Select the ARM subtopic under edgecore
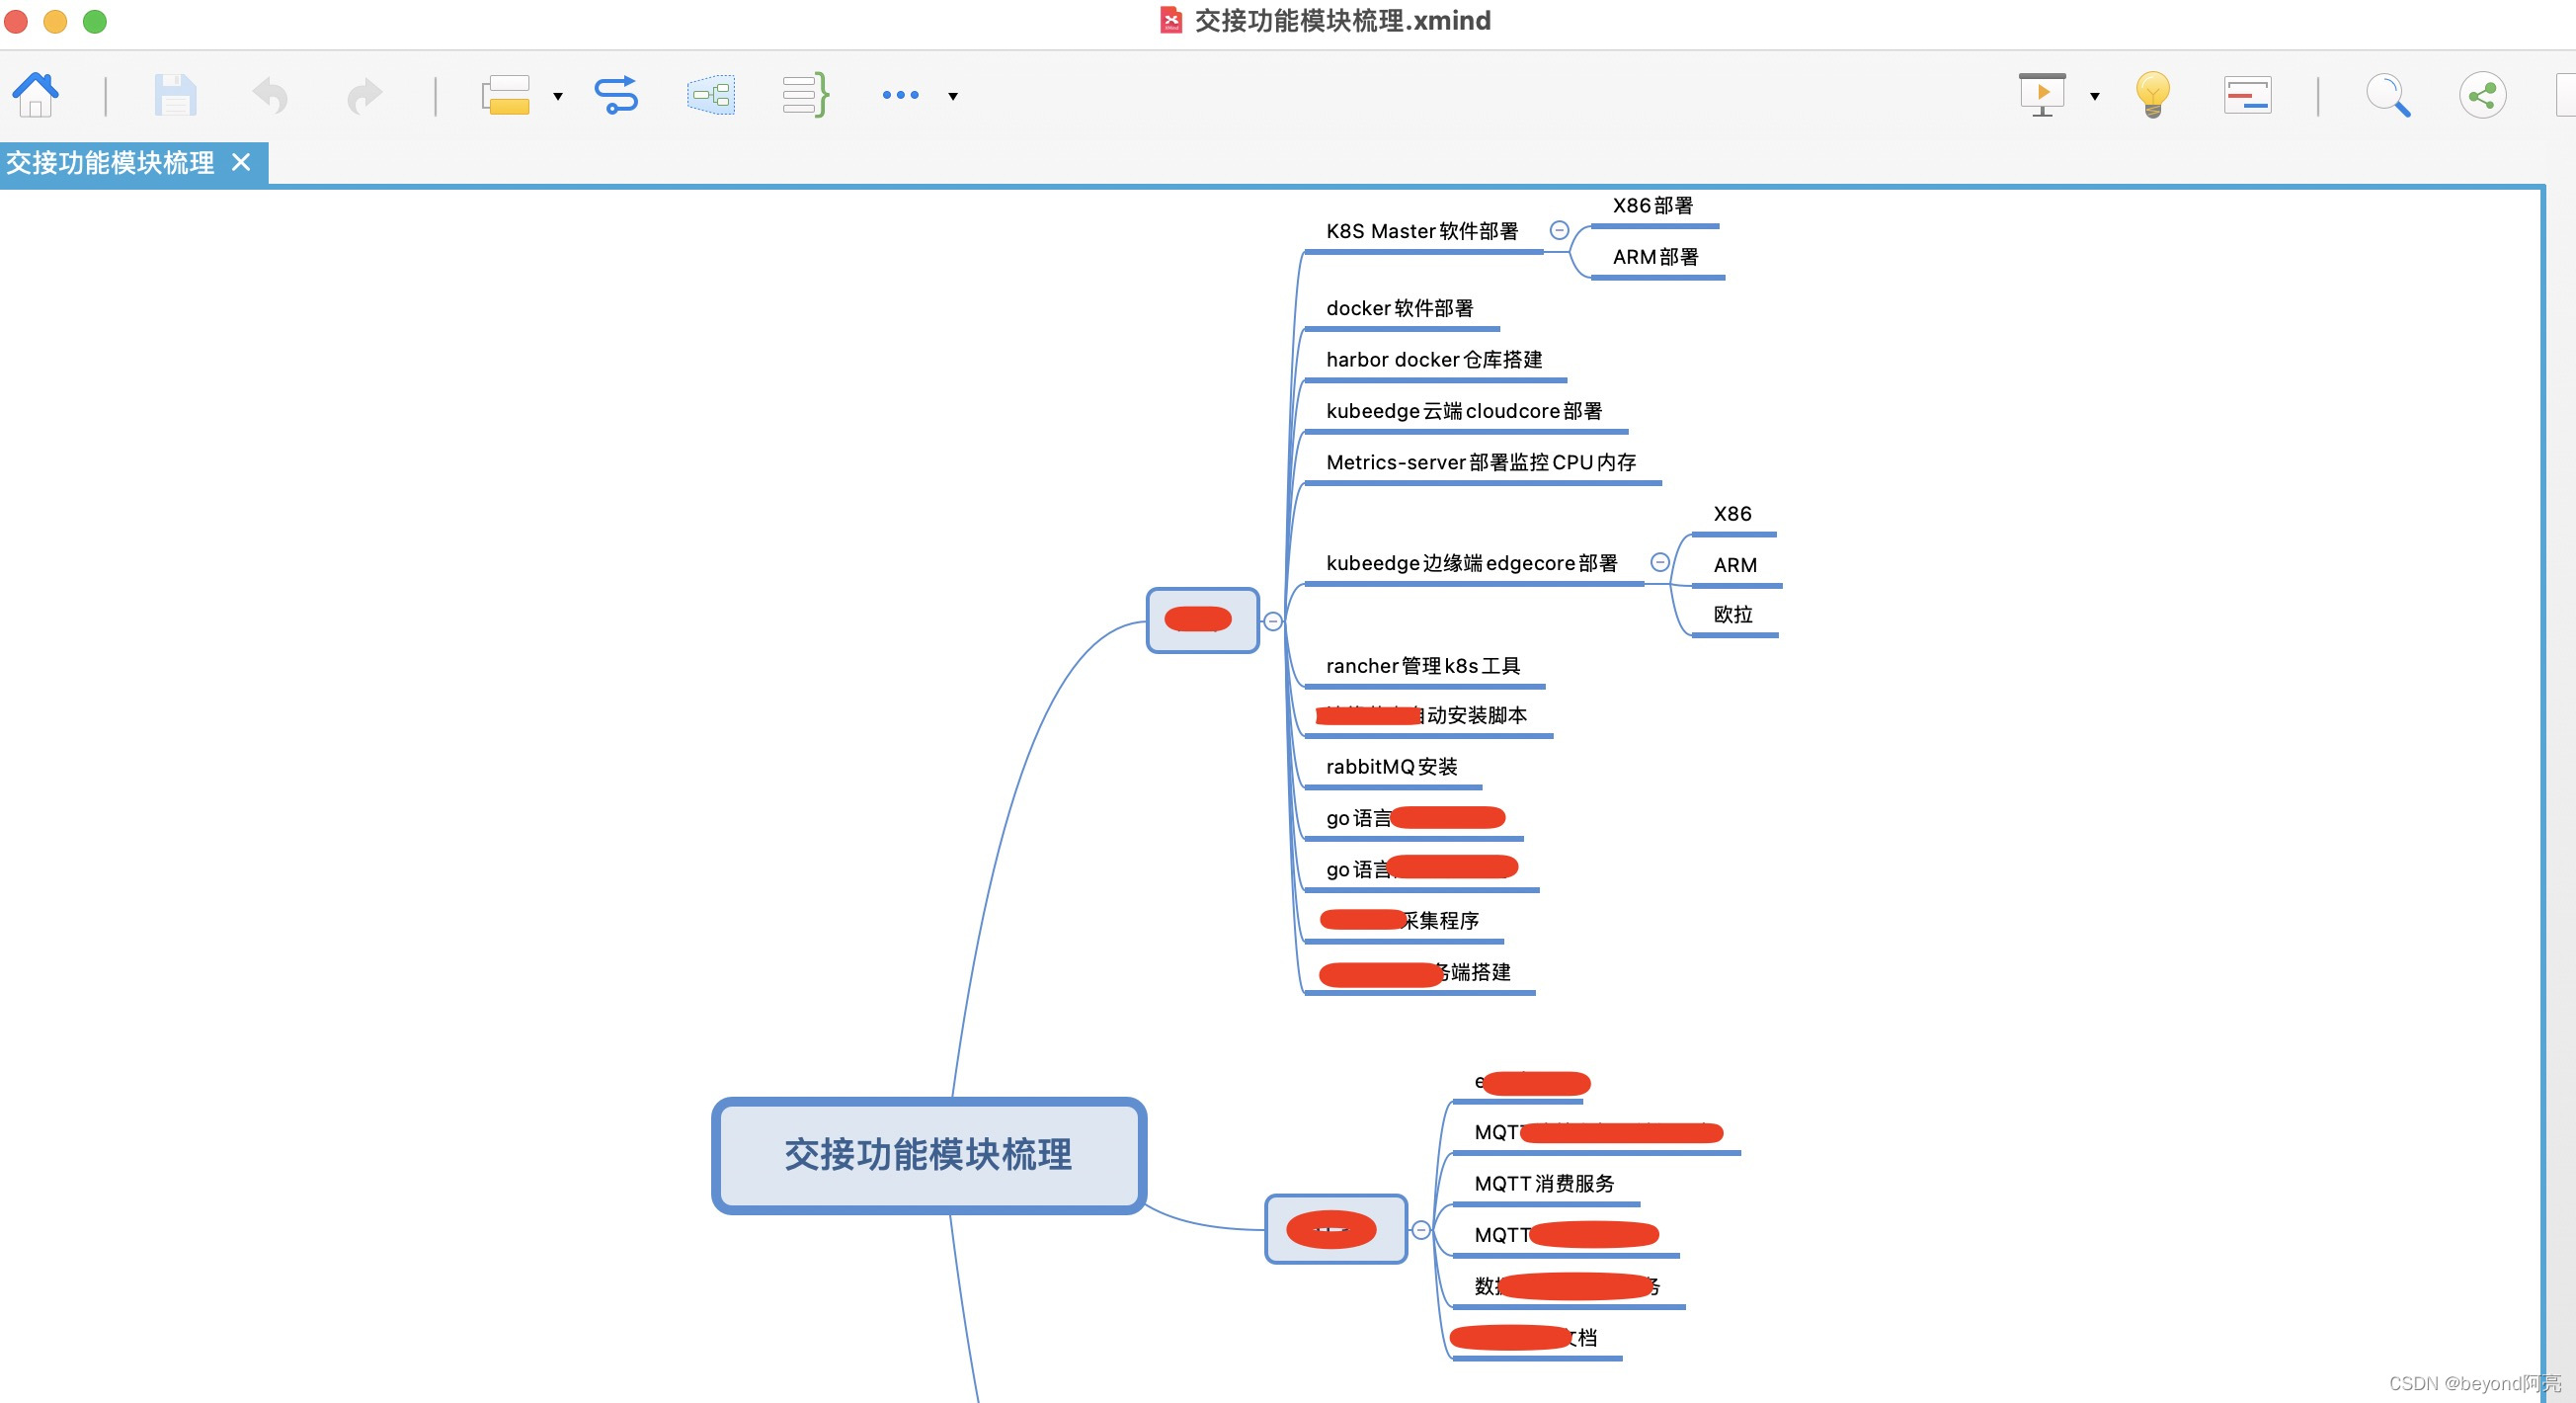The height and width of the screenshot is (1403, 2576). (1735, 565)
